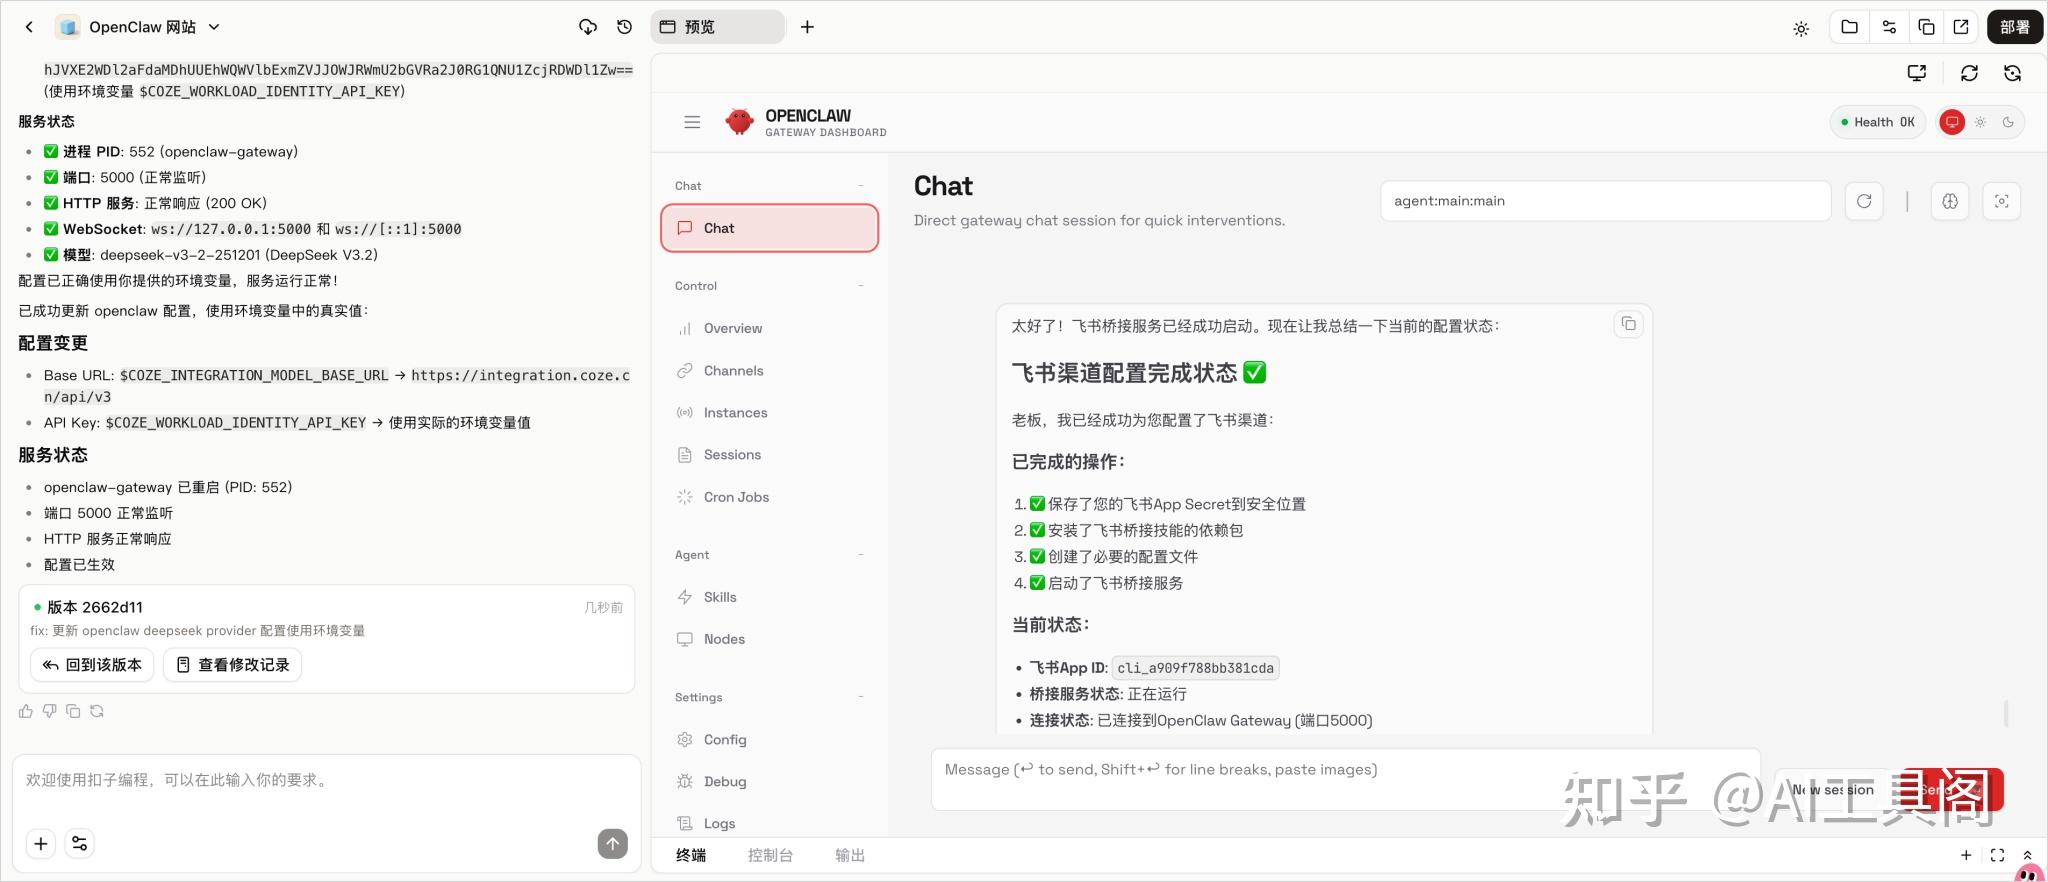This screenshot has width=2048, height=882.
Task: Click the agent:main:main session field
Action: 1605,201
